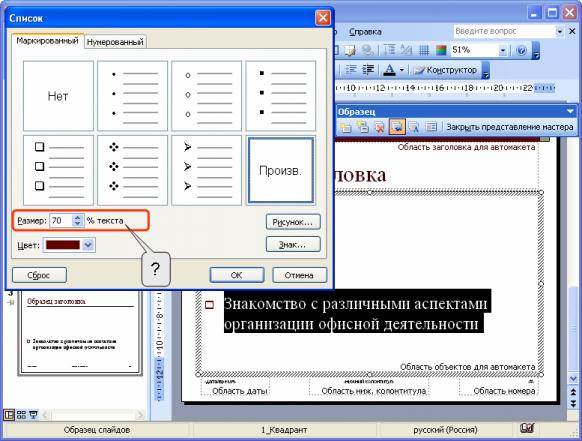Click the rename master icon
582x441 pixels.
coord(413,127)
